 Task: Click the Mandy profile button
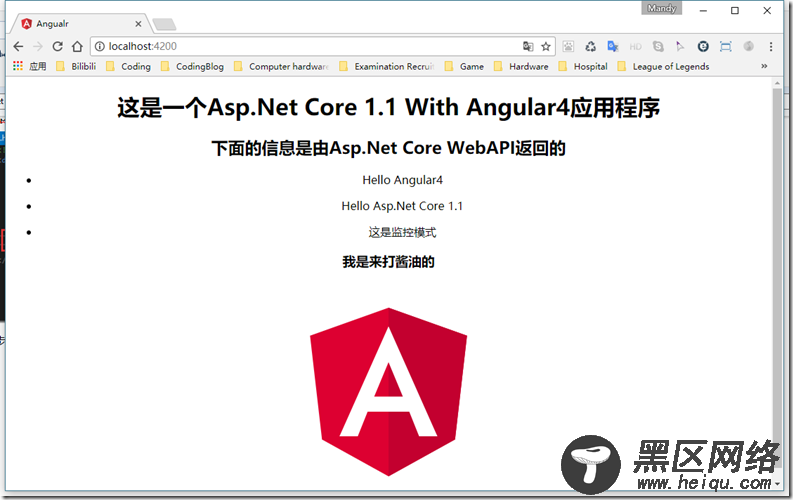click(662, 8)
